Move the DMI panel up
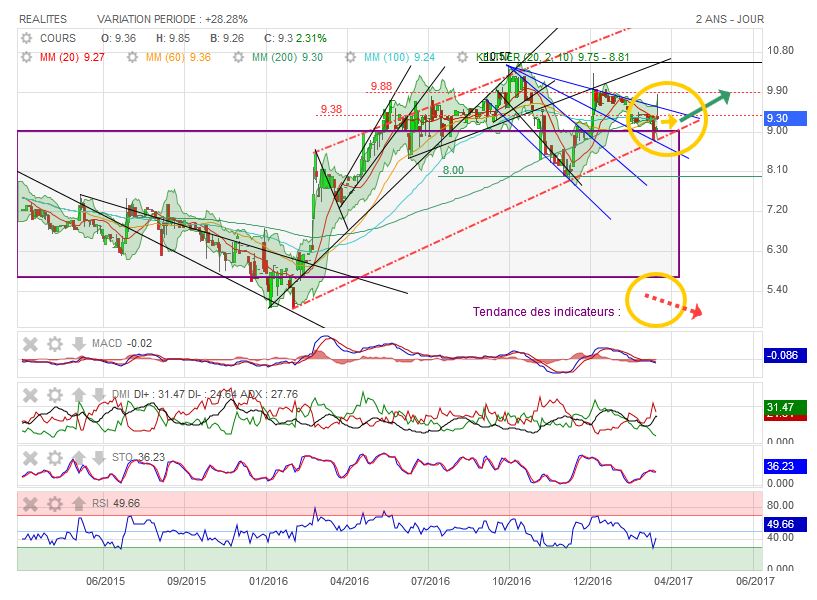This screenshot has width=817, height=600. (x=78, y=395)
